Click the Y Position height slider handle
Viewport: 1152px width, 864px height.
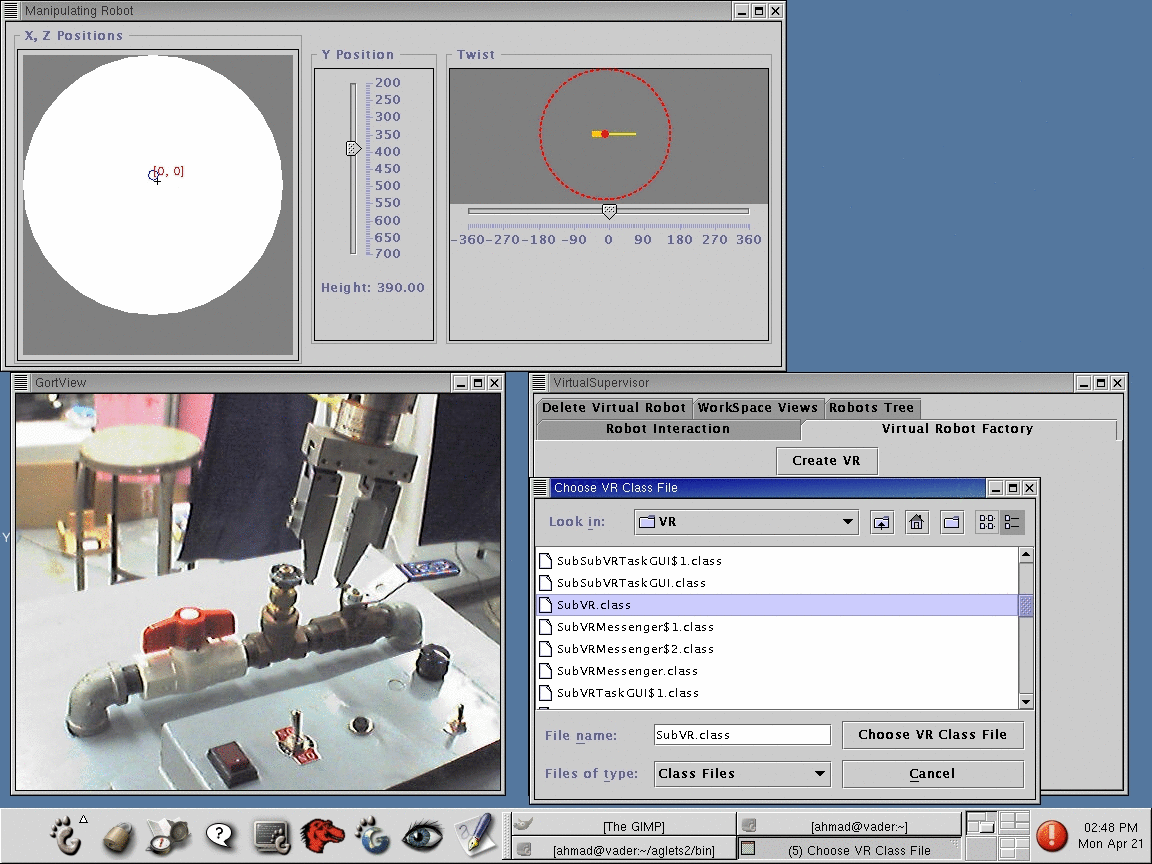[x=353, y=148]
